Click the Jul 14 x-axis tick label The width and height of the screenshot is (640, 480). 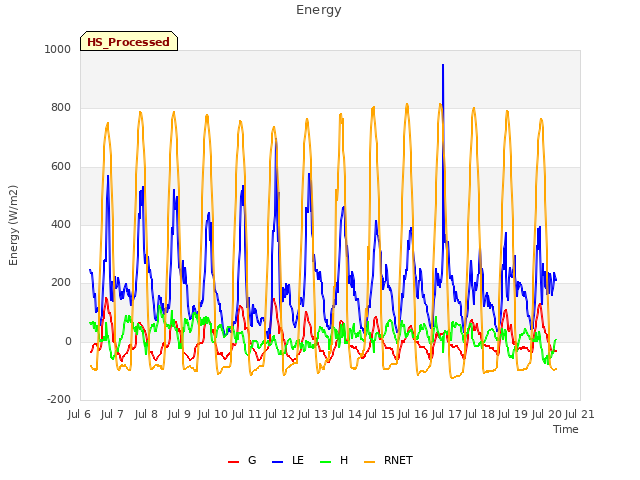click(347, 415)
